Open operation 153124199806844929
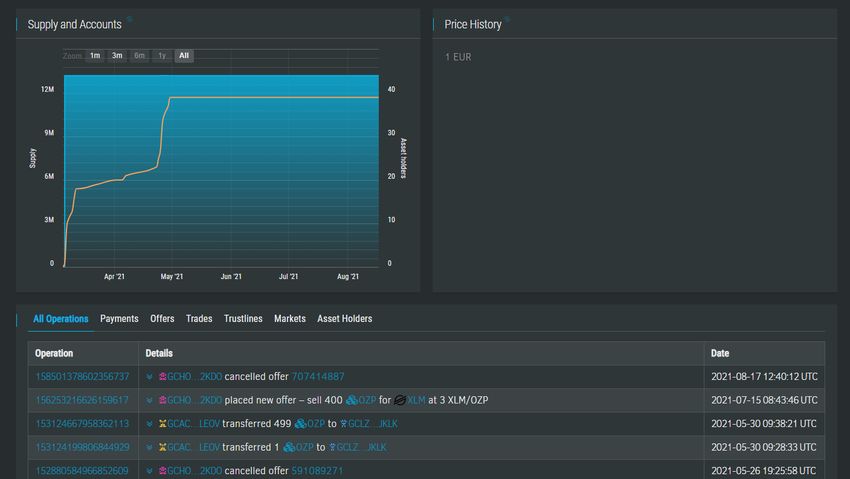Viewport: 850px width, 479px height. point(82,448)
